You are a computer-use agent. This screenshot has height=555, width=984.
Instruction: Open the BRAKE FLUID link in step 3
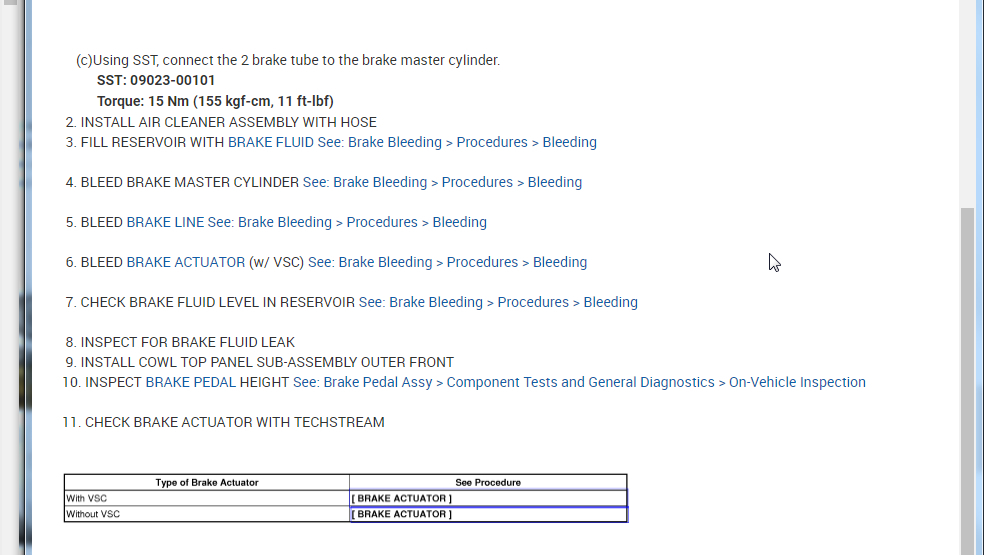(x=270, y=142)
